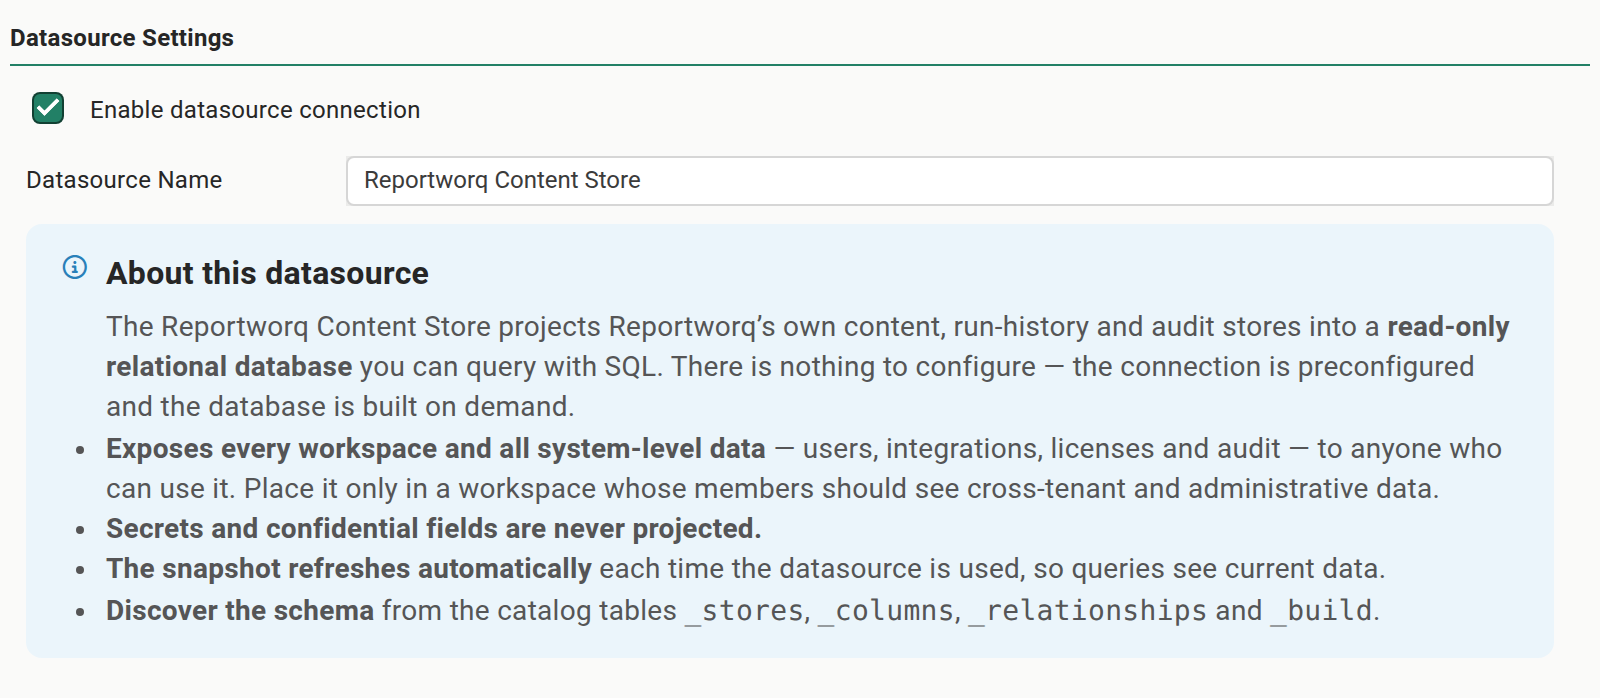Click the bold text "Exposes every workspace and all system-level data"
This screenshot has width=1600, height=698.
click(x=436, y=448)
